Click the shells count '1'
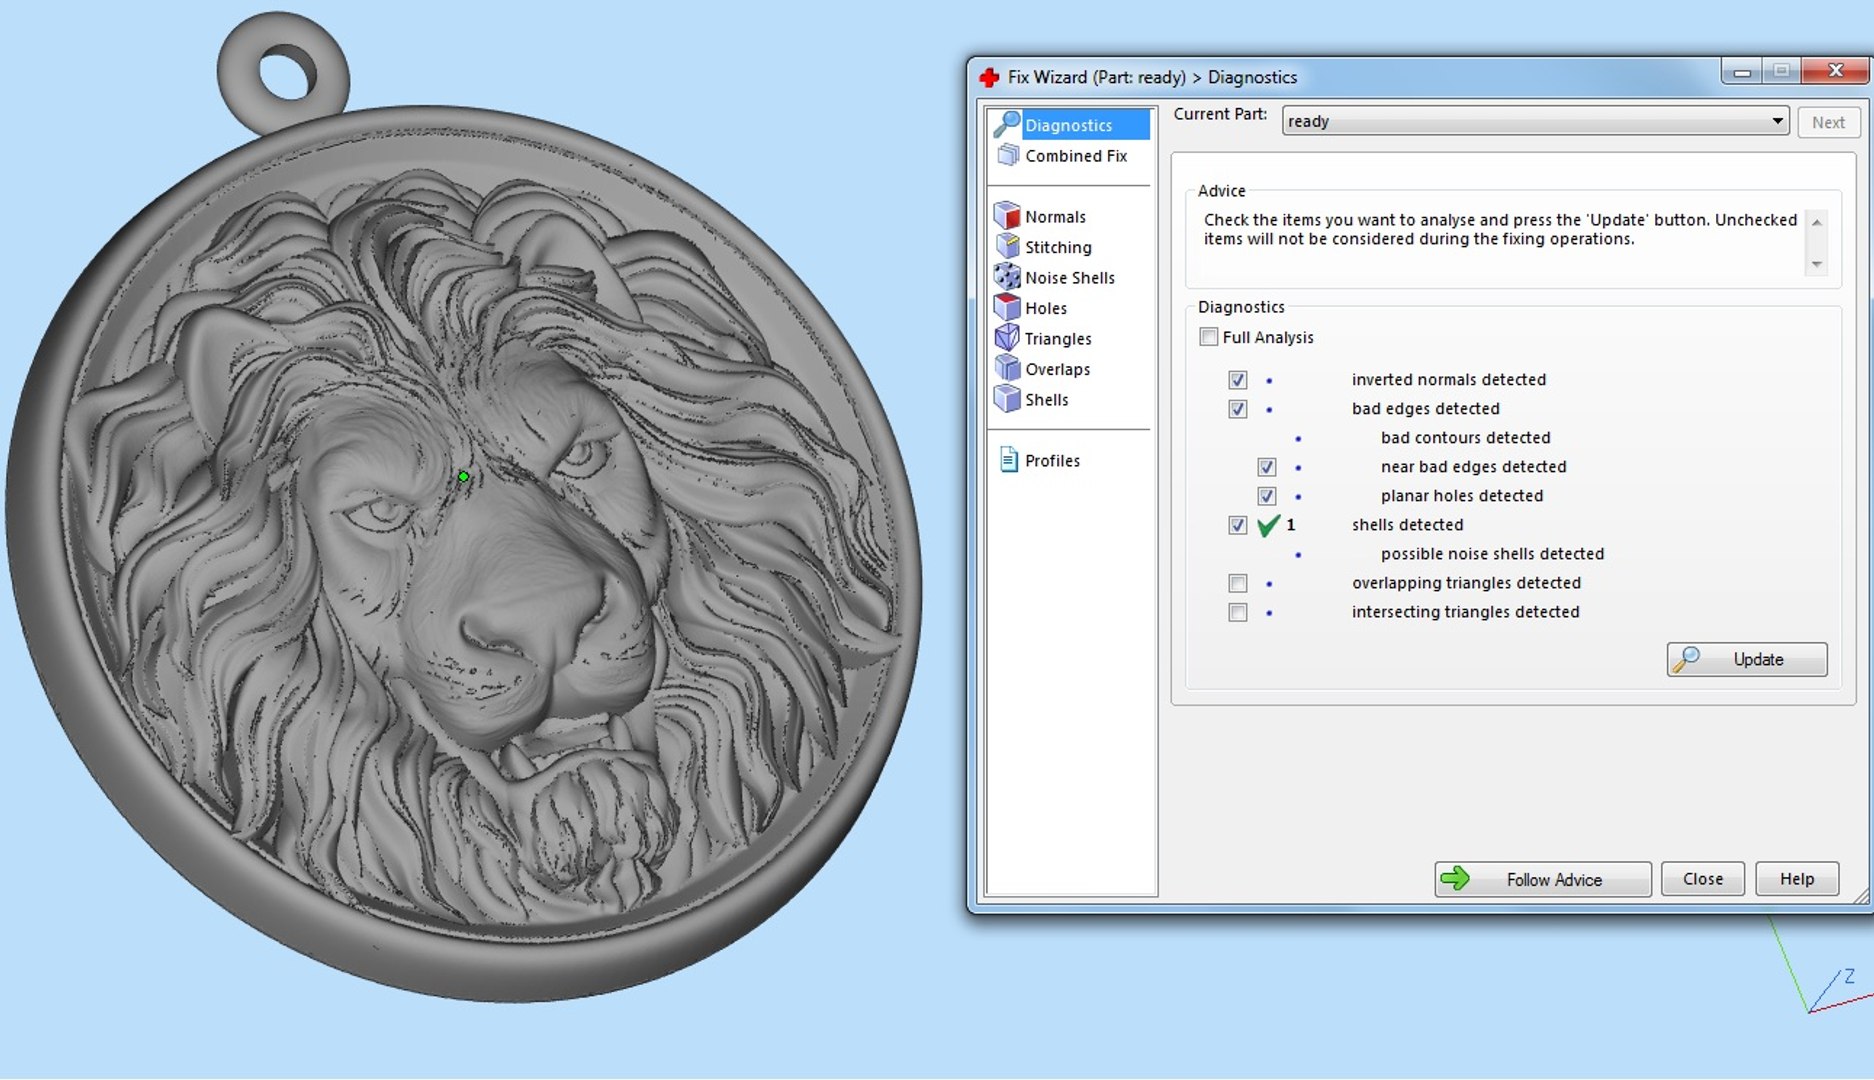The height and width of the screenshot is (1080, 1874). point(1290,525)
